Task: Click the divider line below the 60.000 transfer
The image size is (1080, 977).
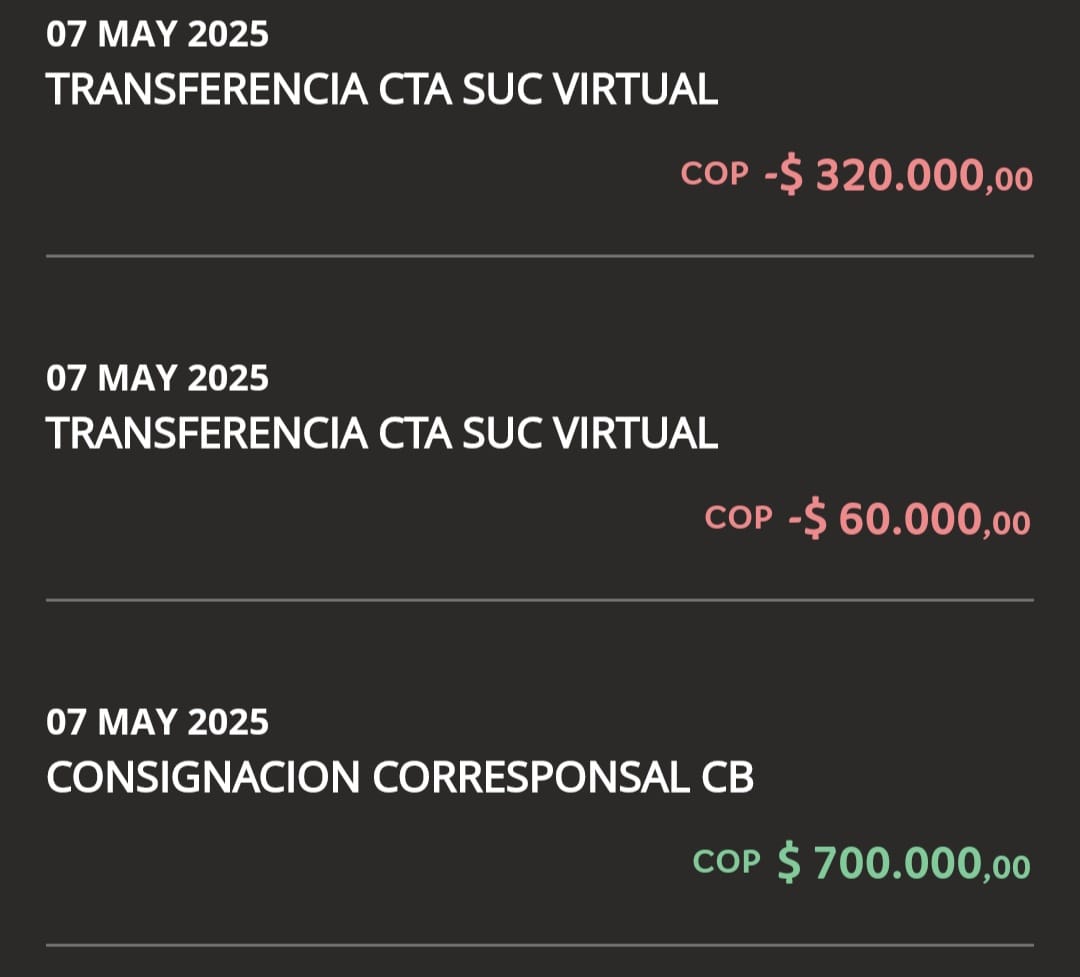Action: coord(540,600)
